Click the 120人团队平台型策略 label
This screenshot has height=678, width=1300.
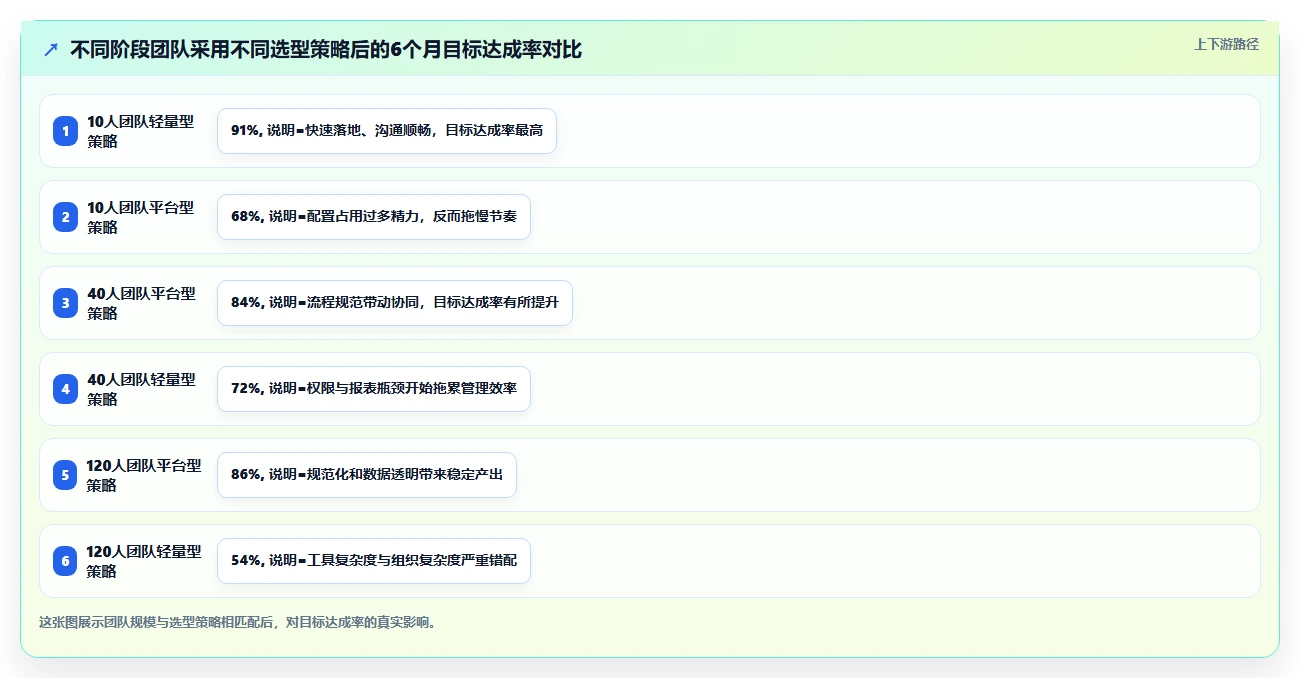tap(144, 475)
